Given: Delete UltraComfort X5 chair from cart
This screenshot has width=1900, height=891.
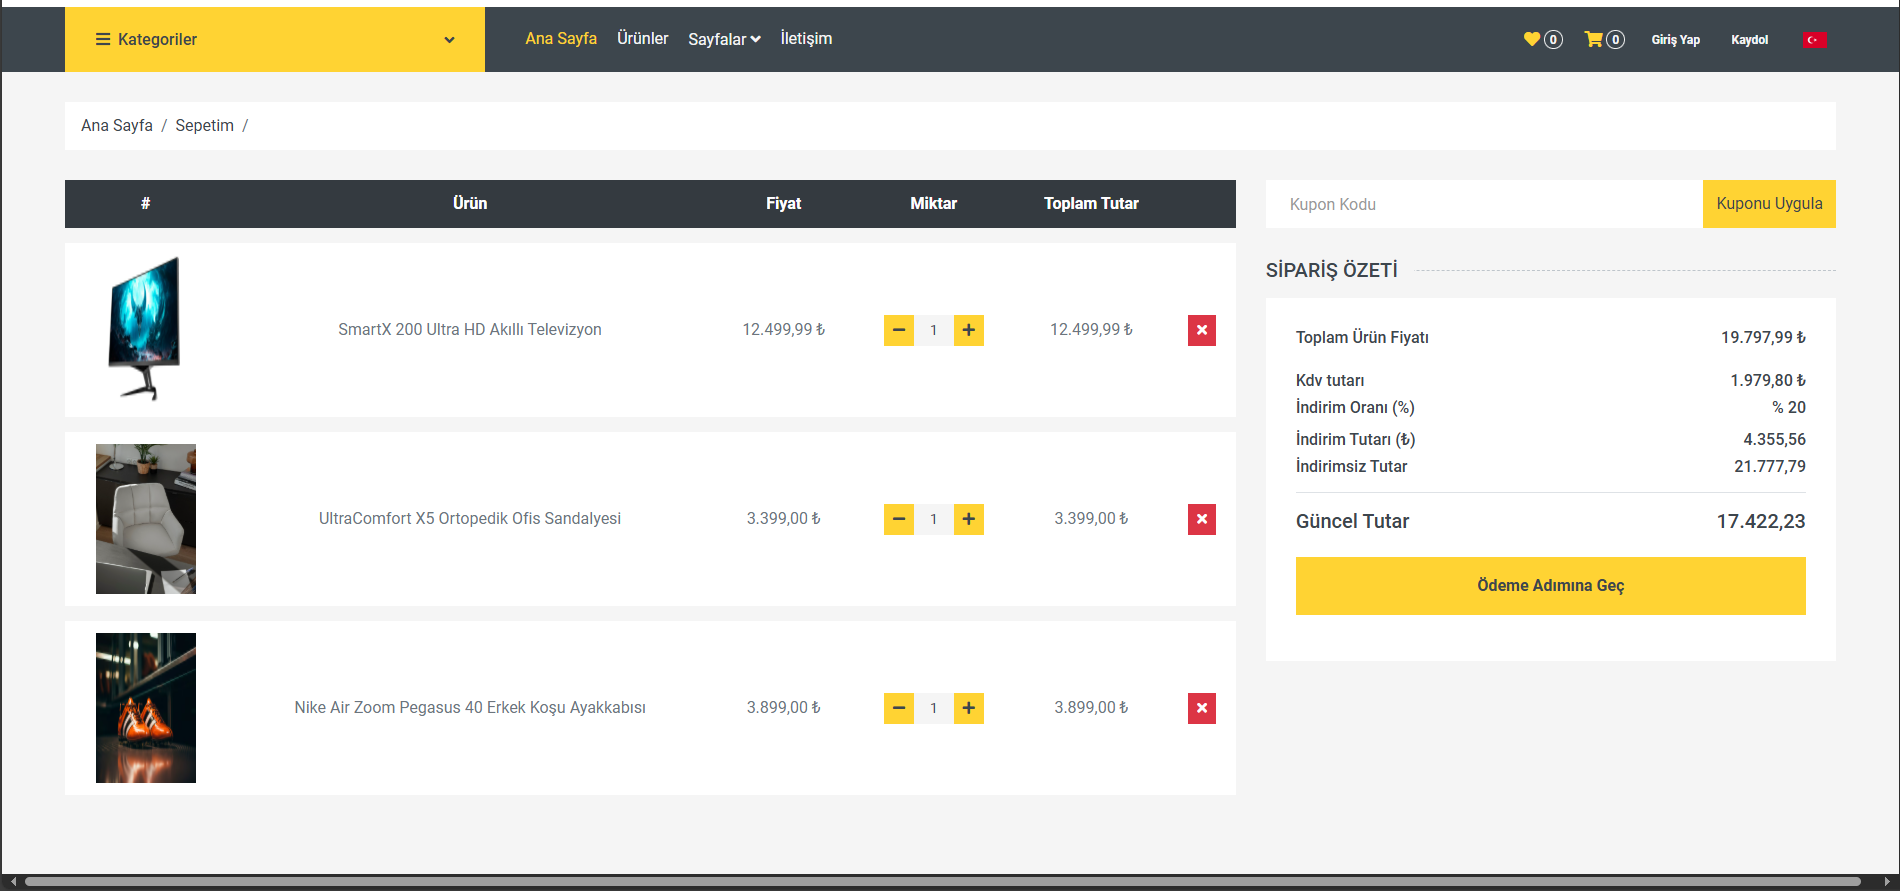Looking at the screenshot, I should click(x=1201, y=519).
